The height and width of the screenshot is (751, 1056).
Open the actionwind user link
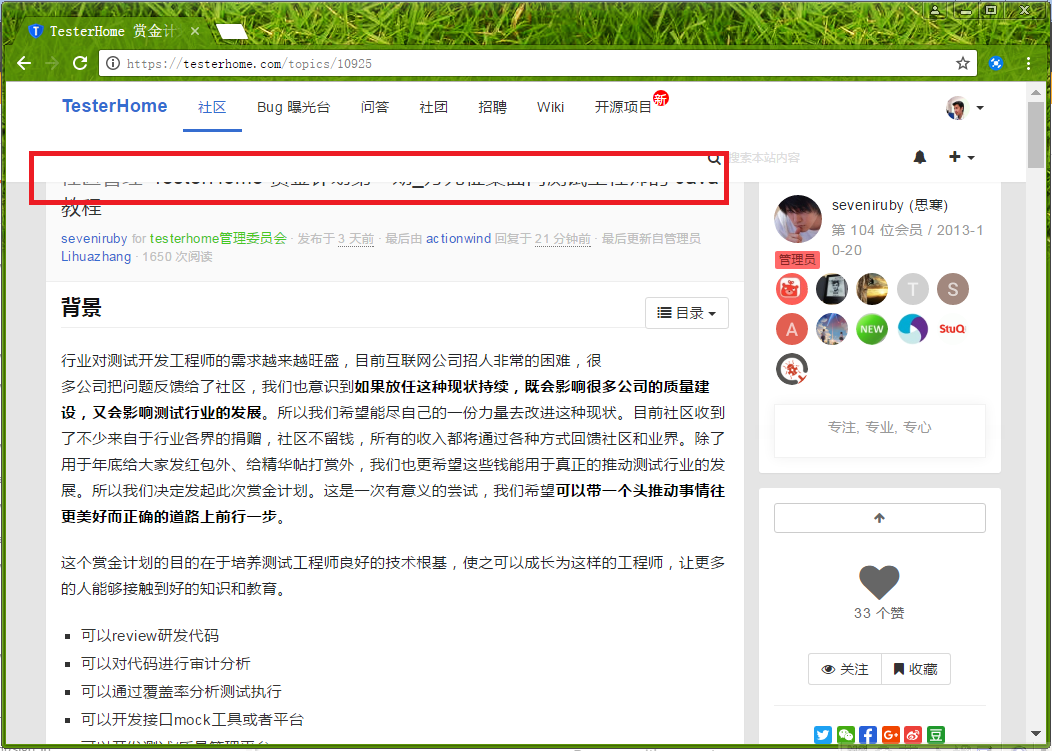click(459, 238)
